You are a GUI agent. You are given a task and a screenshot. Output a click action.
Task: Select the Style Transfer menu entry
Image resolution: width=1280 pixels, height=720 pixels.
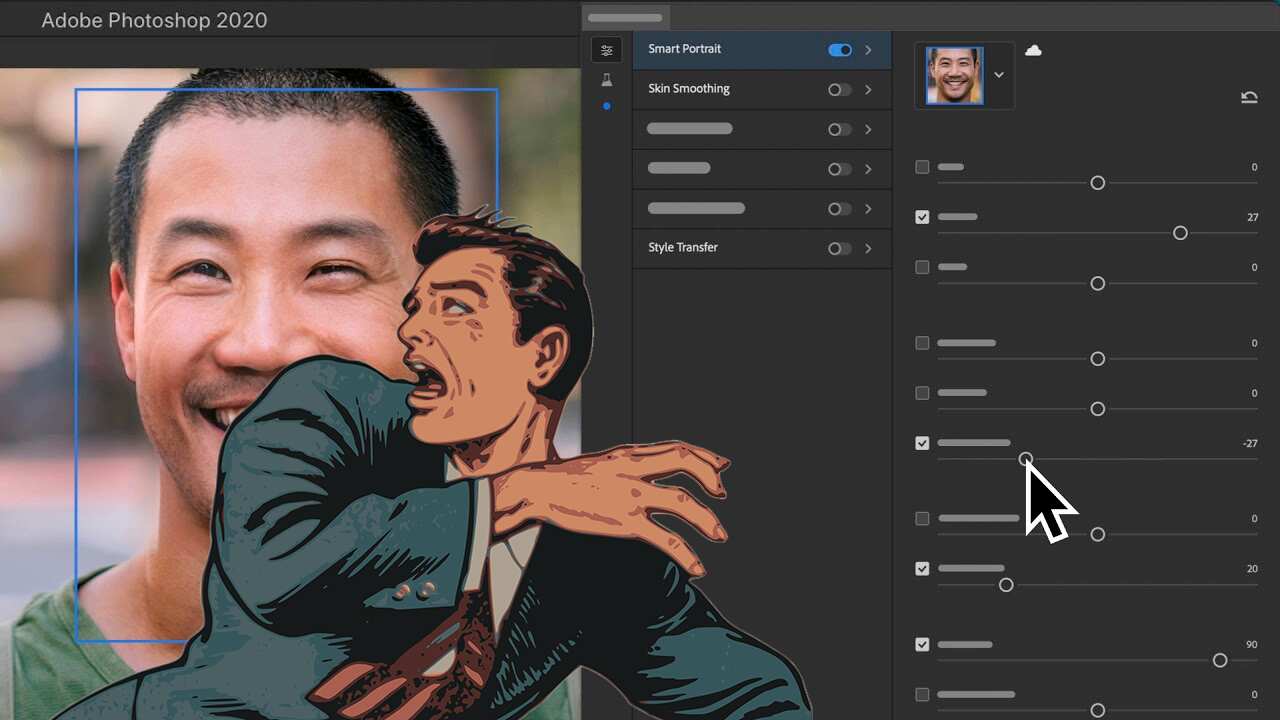point(683,247)
